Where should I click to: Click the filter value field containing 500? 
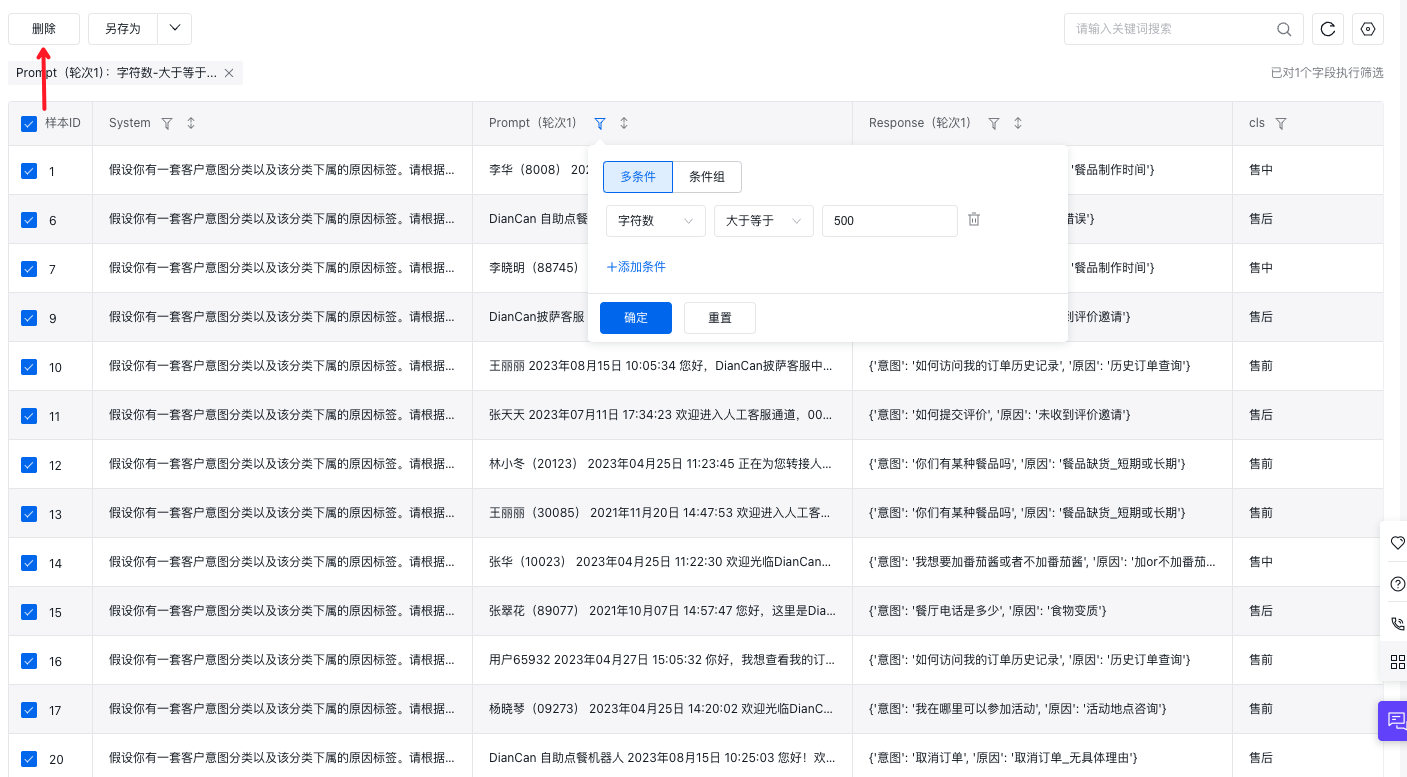coord(890,221)
